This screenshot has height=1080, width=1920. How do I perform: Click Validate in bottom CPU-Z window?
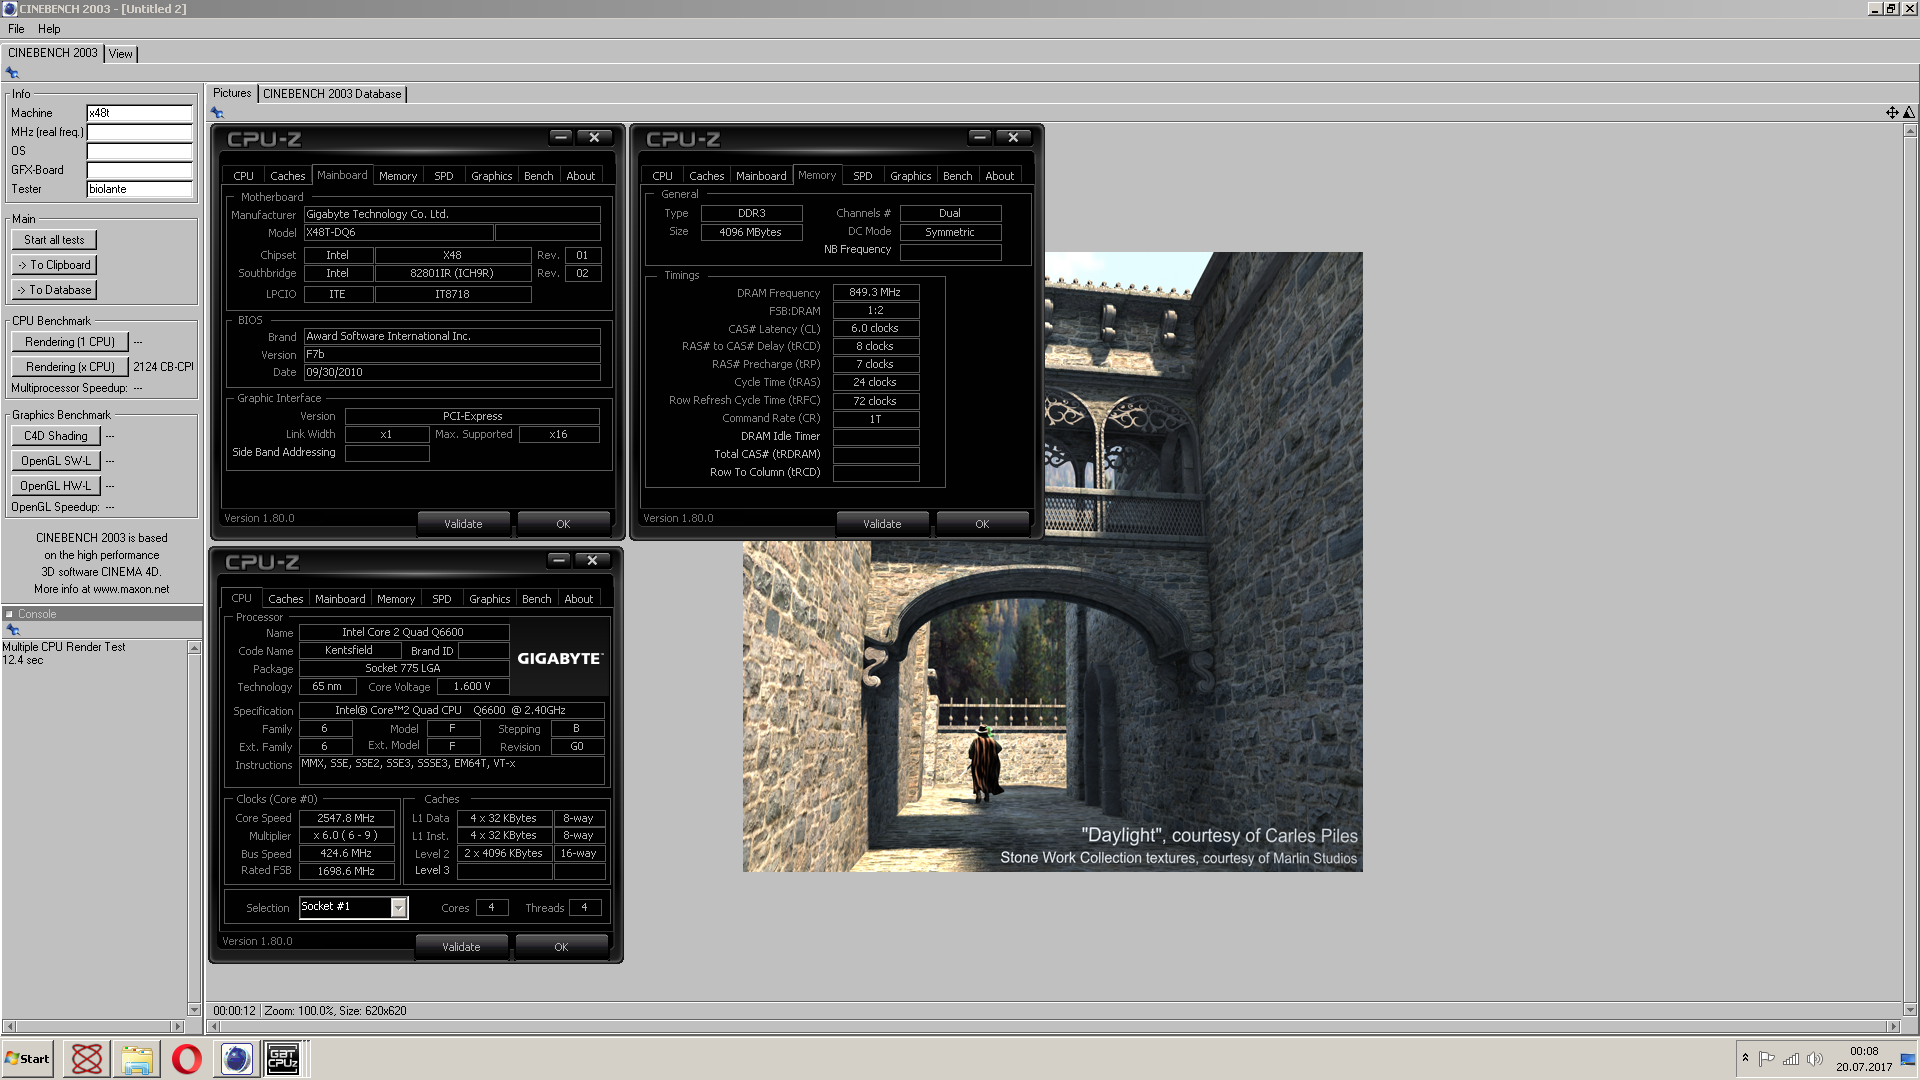(x=461, y=947)
